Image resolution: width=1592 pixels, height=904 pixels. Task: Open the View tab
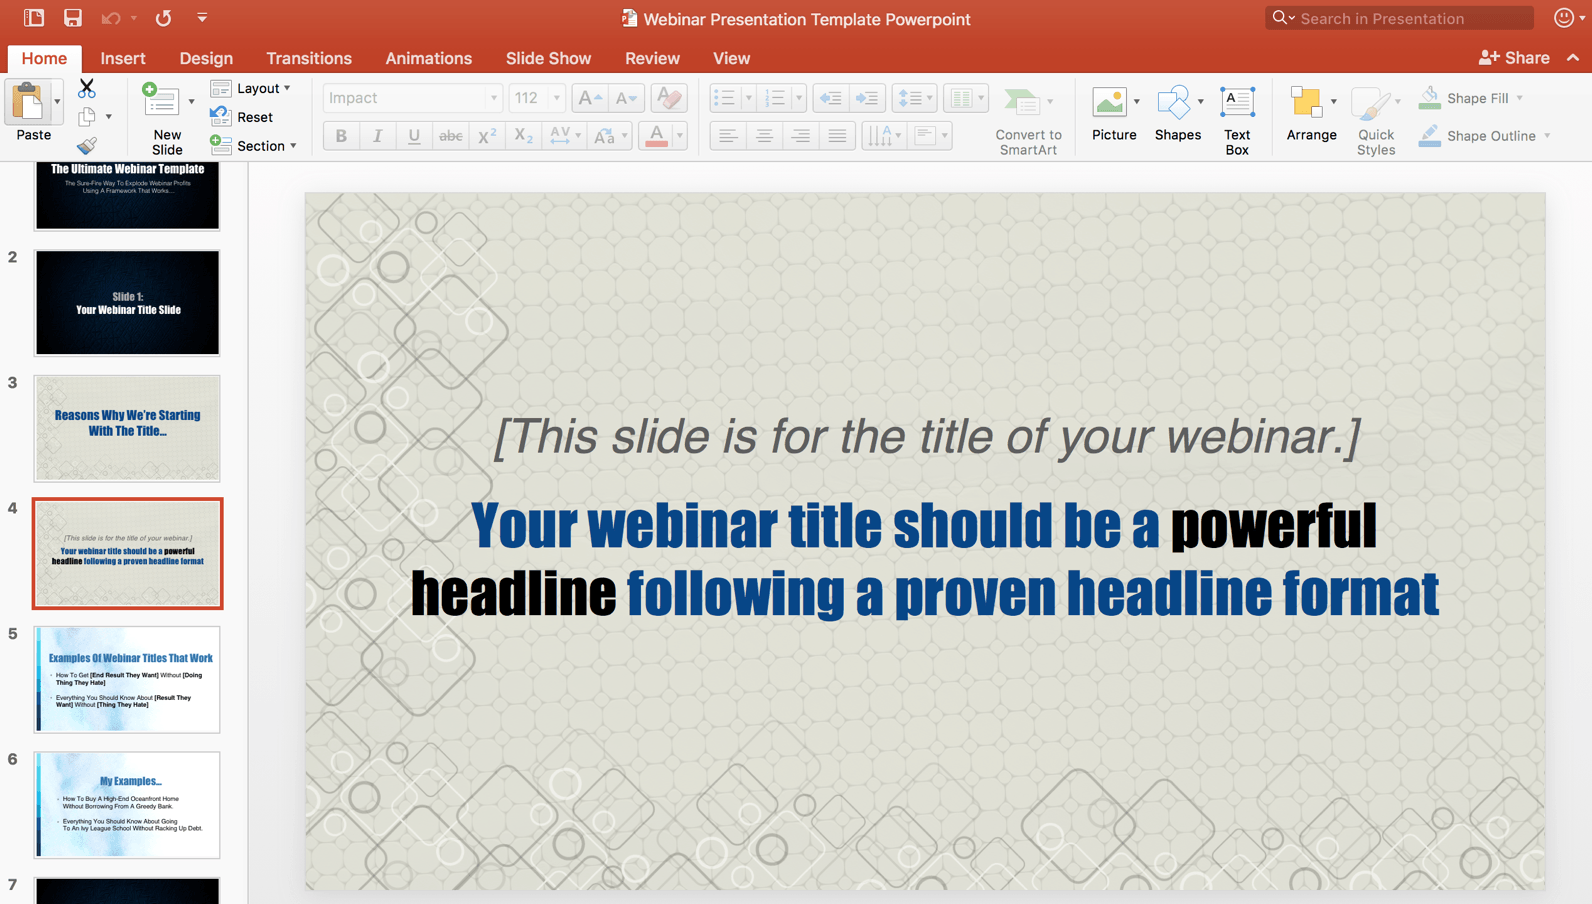coord(731,58)
